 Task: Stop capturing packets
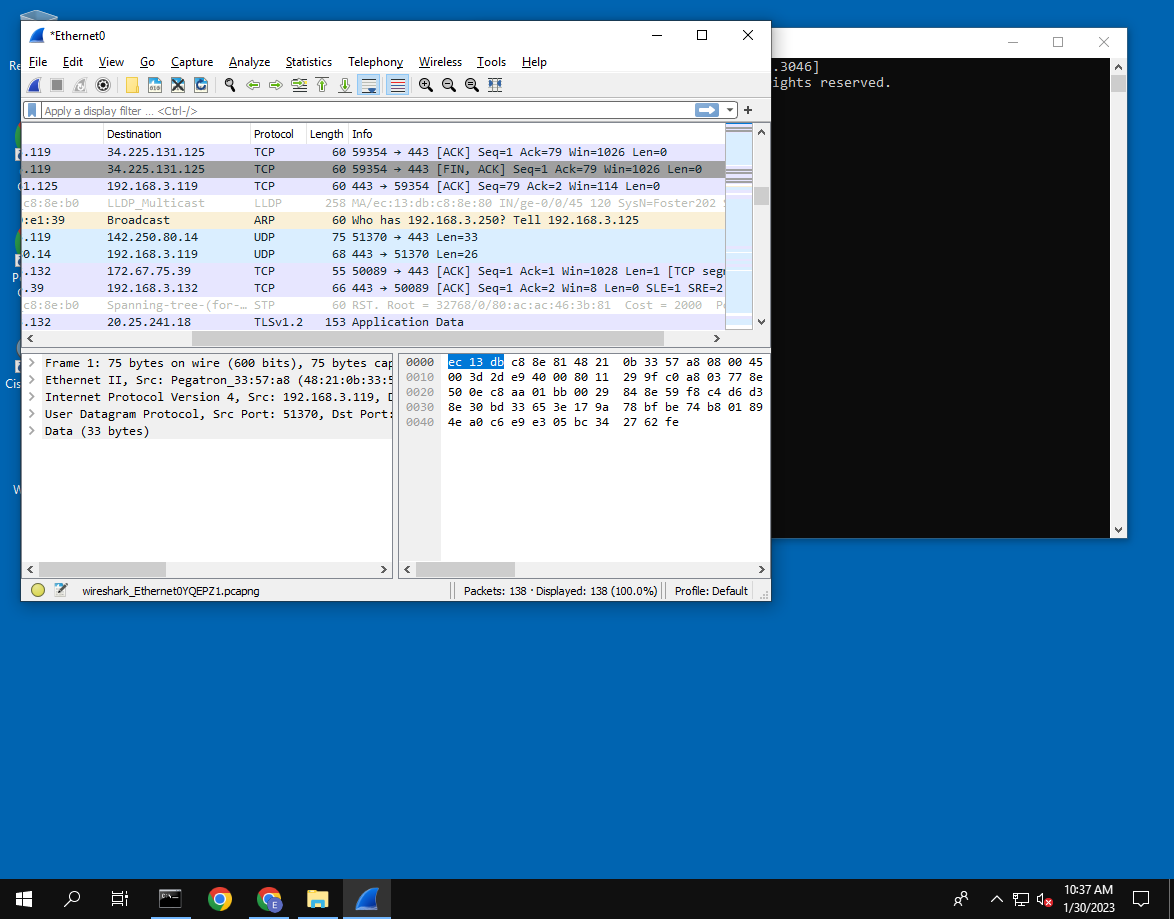(x=57, y=85)
